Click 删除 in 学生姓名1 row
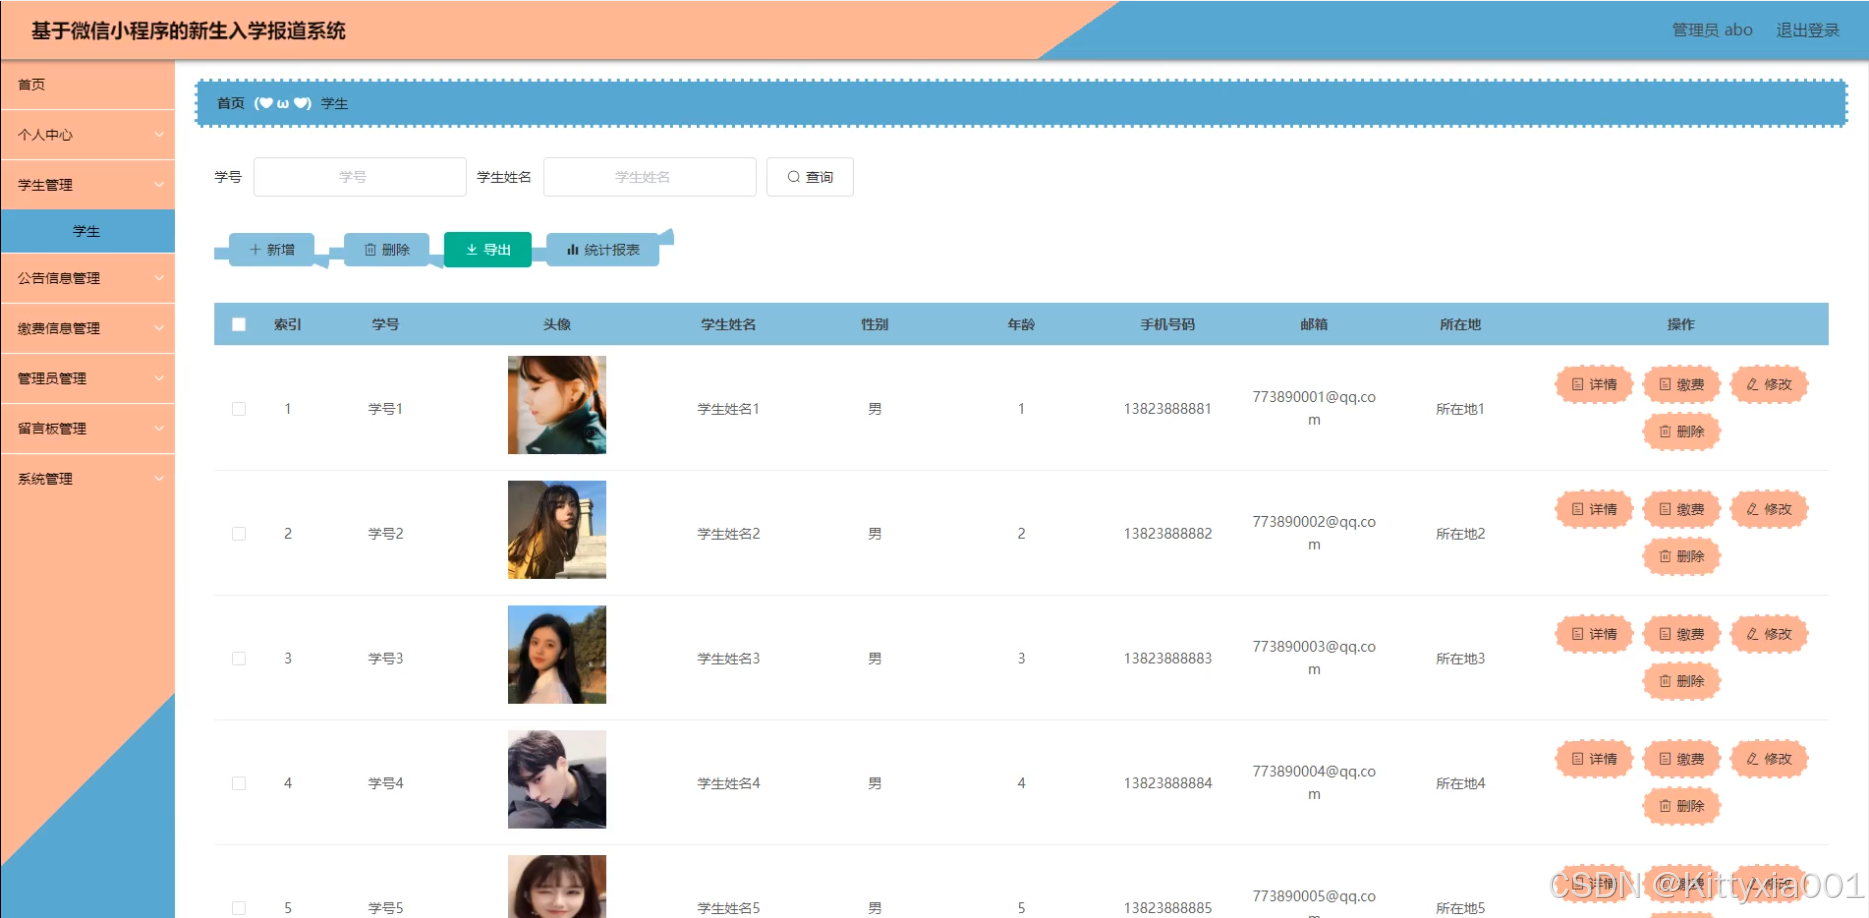Viewport: 1869px width, 918px height. click(x=1682, y=431)
